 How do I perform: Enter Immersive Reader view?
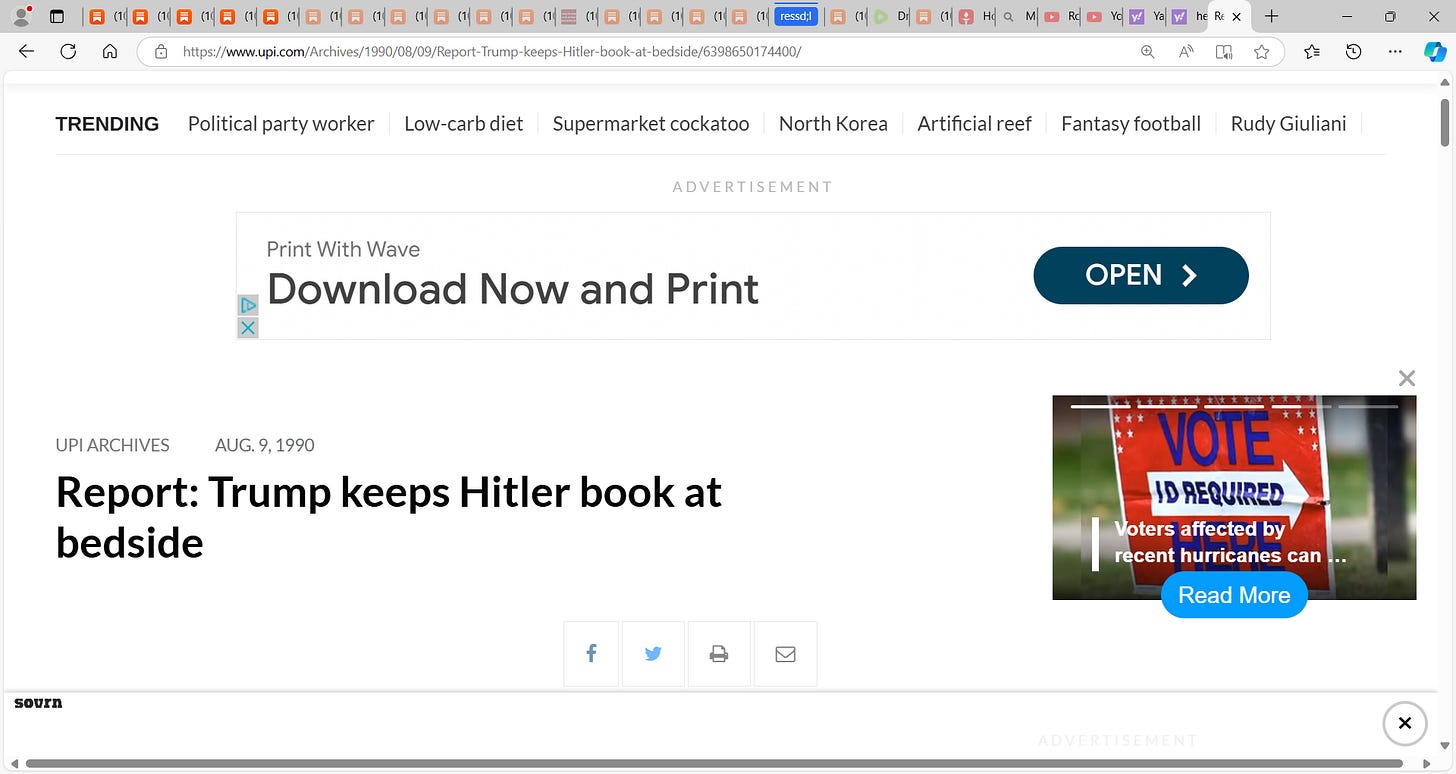click(x=1224, y=52)
